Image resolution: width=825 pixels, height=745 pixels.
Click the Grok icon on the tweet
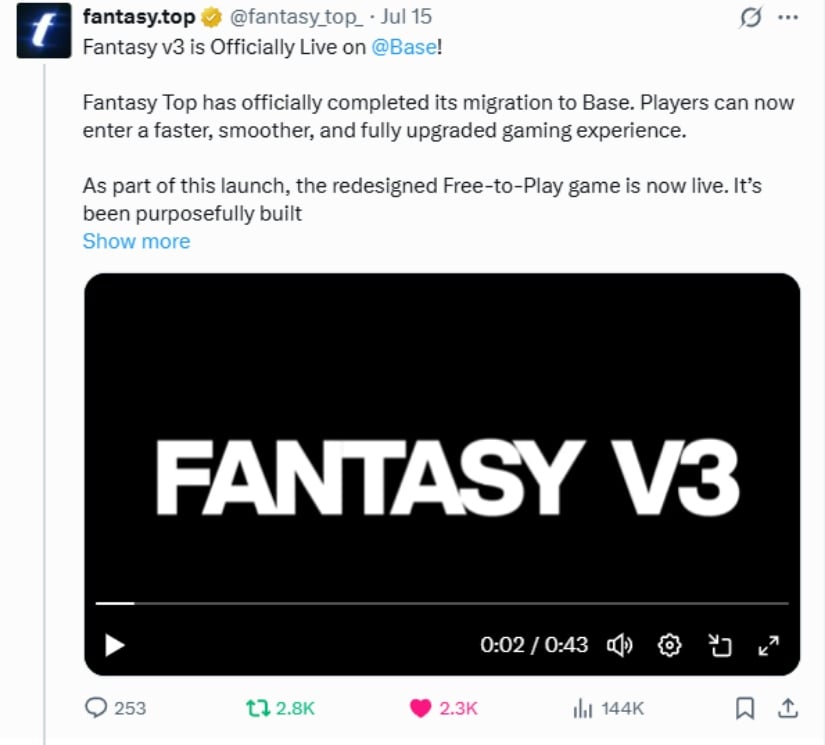[750, 17]
